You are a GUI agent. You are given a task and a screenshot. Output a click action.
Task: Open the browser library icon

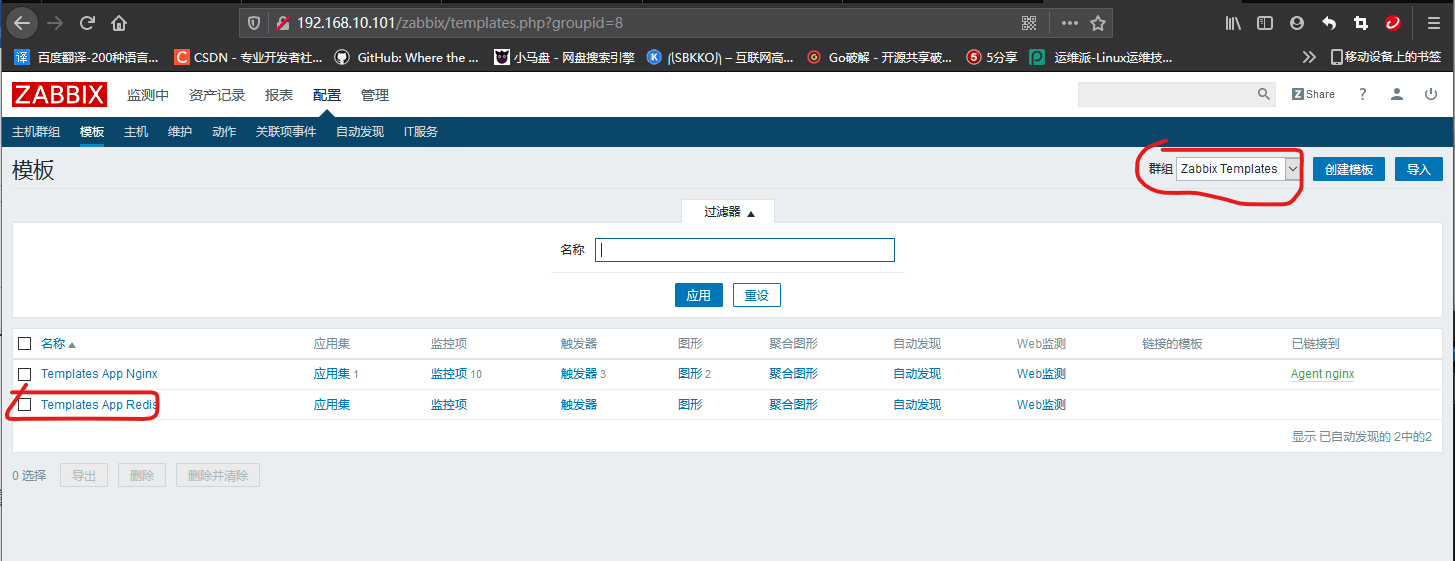[1233, 22]
